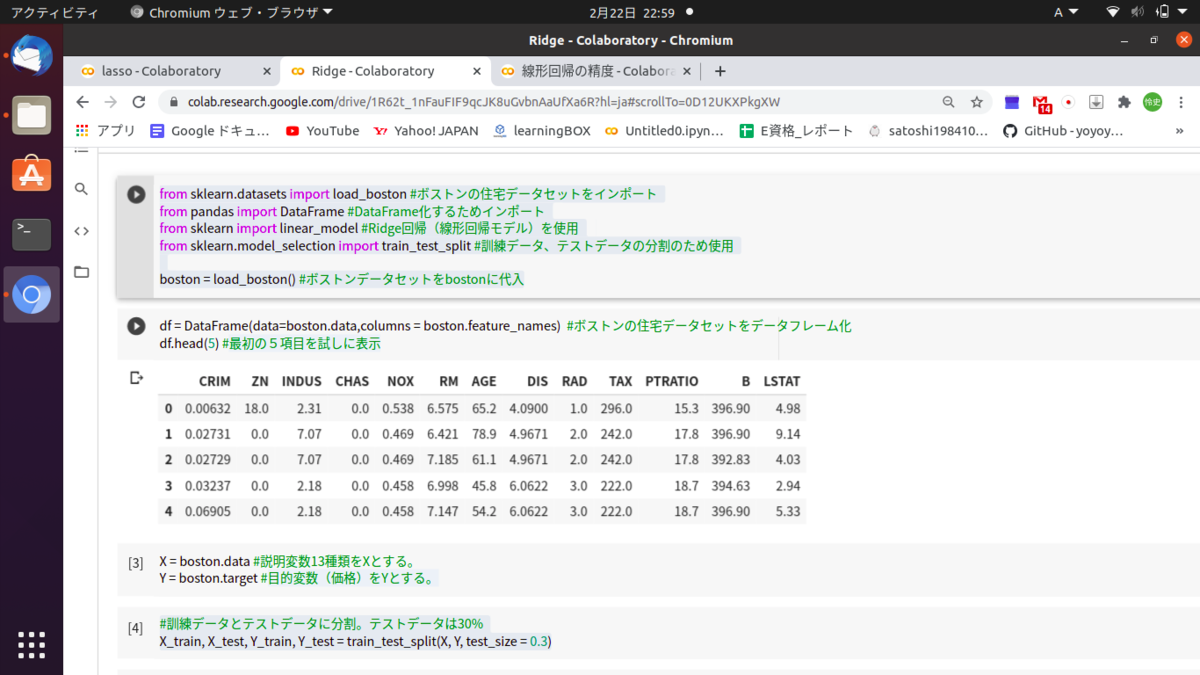Screen dimensions: 1200x675
Task: Switch to the 線形回帰の精度 tab
Action: (x=598, y=71)
